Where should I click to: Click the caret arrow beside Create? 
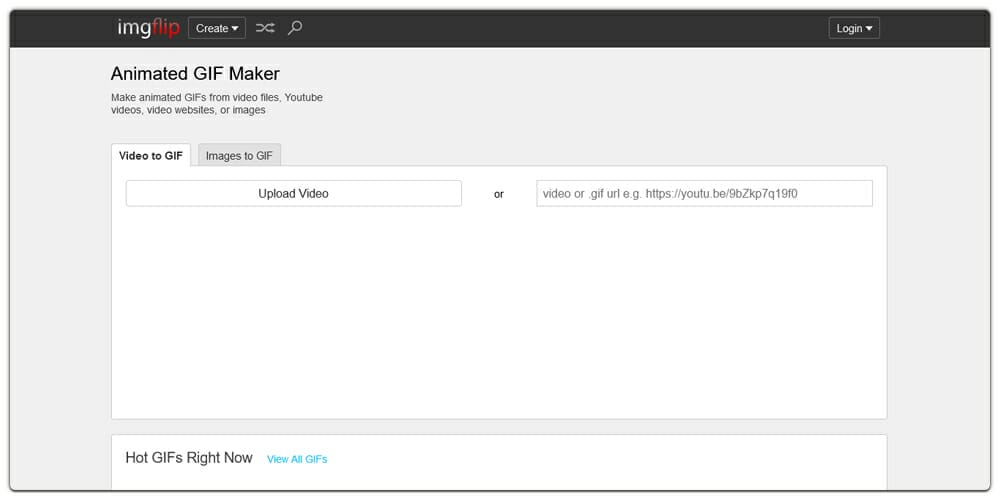(x=236, y=28)
